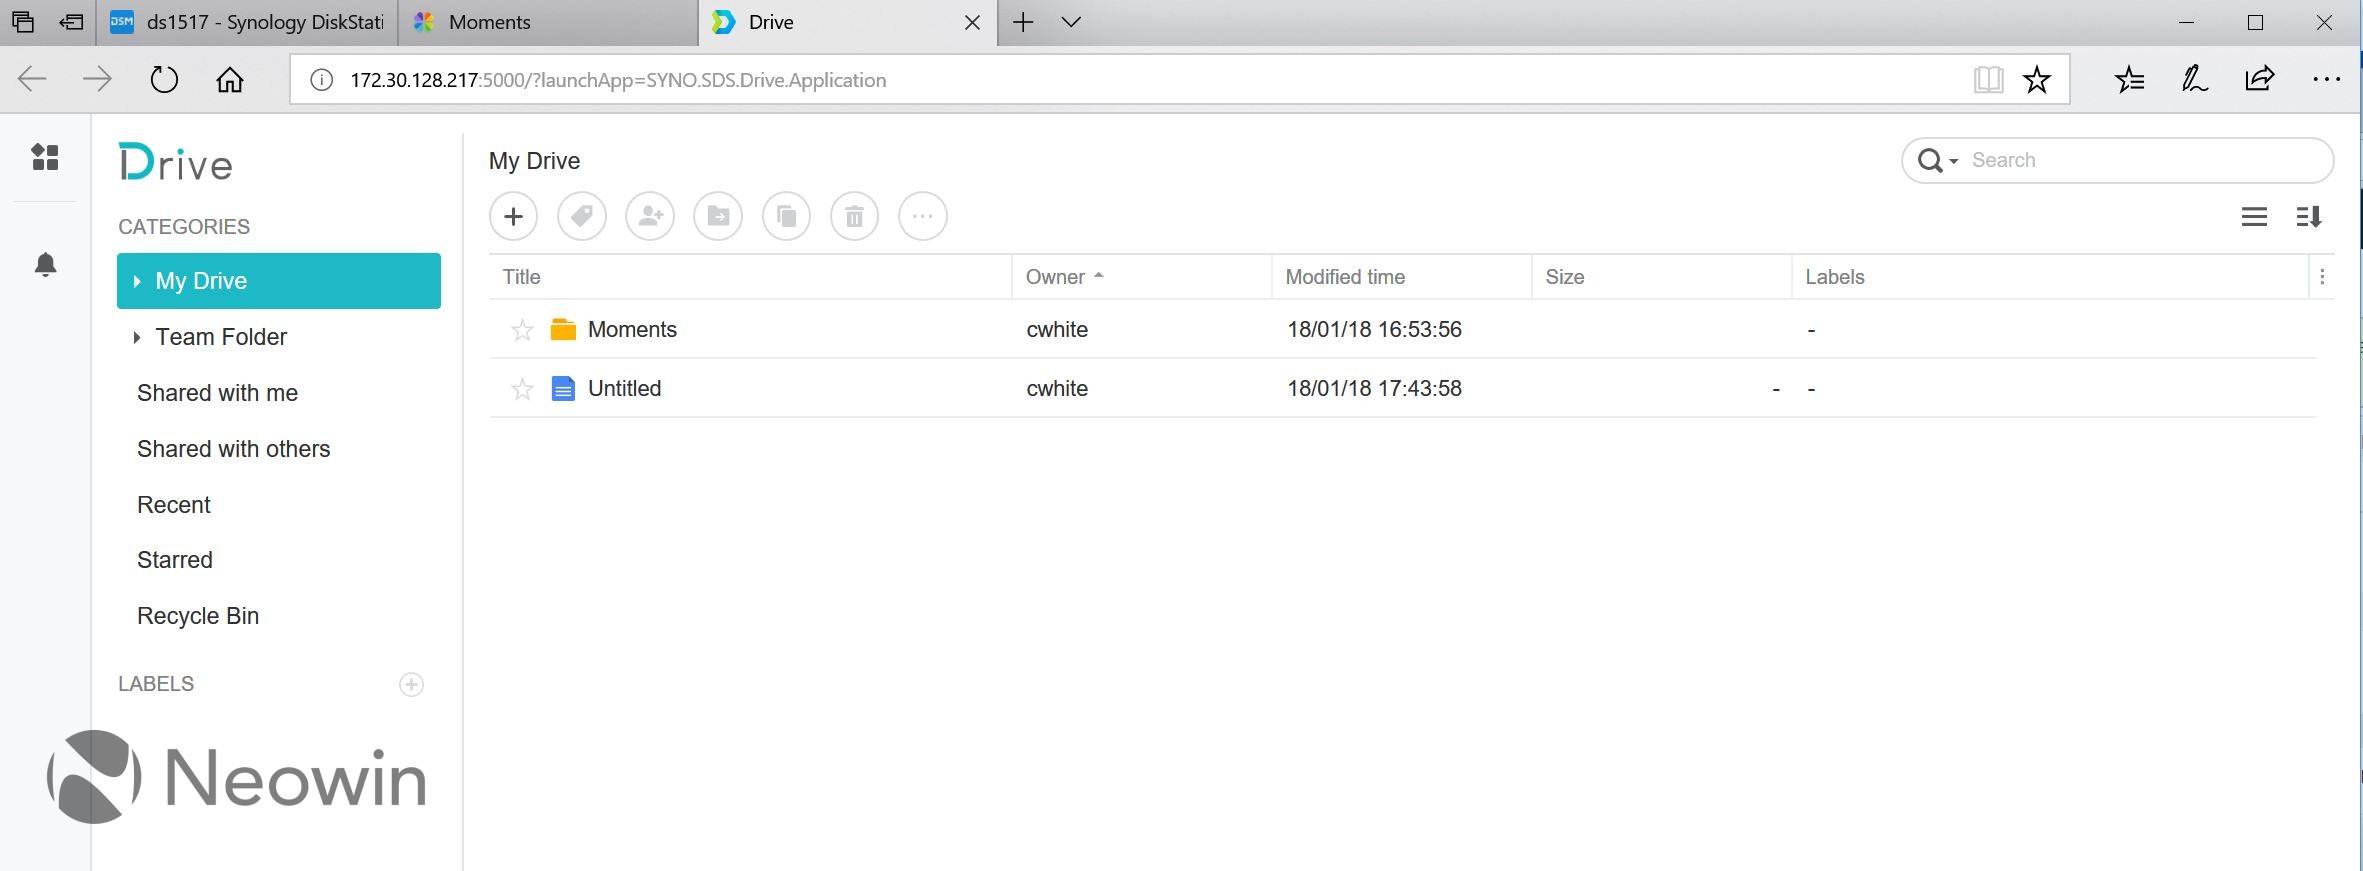This screenshot has width=2363, height=871.
Task: Open the More actions ellipsis button
Action: coord(923,216)
